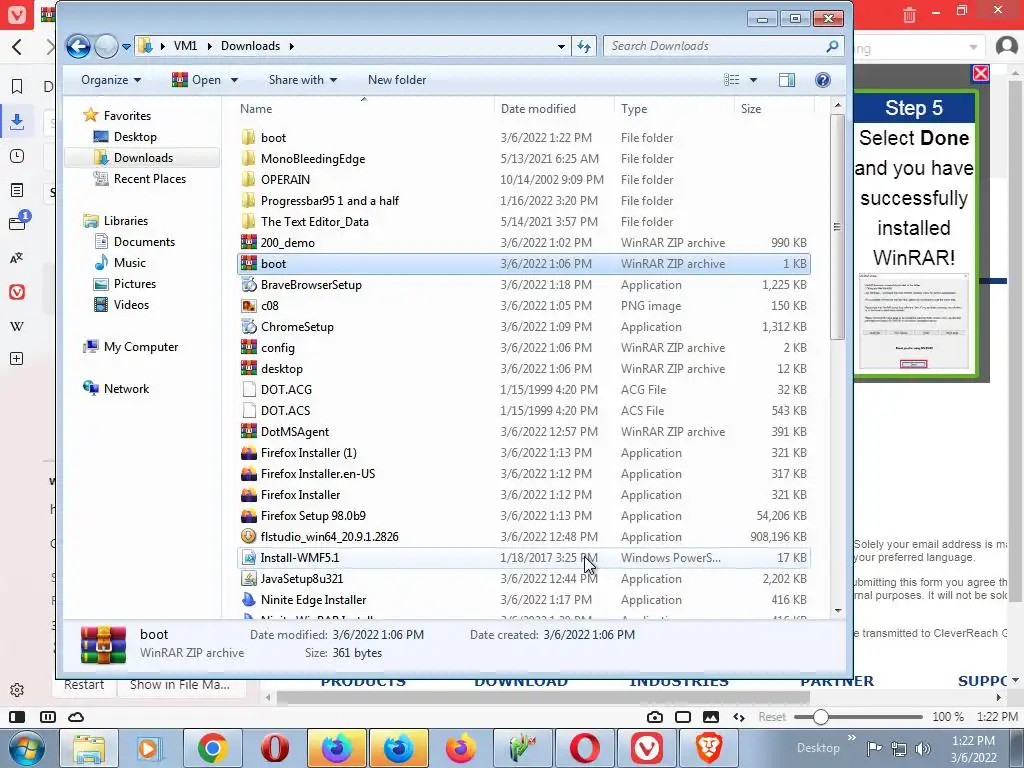Select Desktop in Favorites
1024x768 pixels.
135,136
